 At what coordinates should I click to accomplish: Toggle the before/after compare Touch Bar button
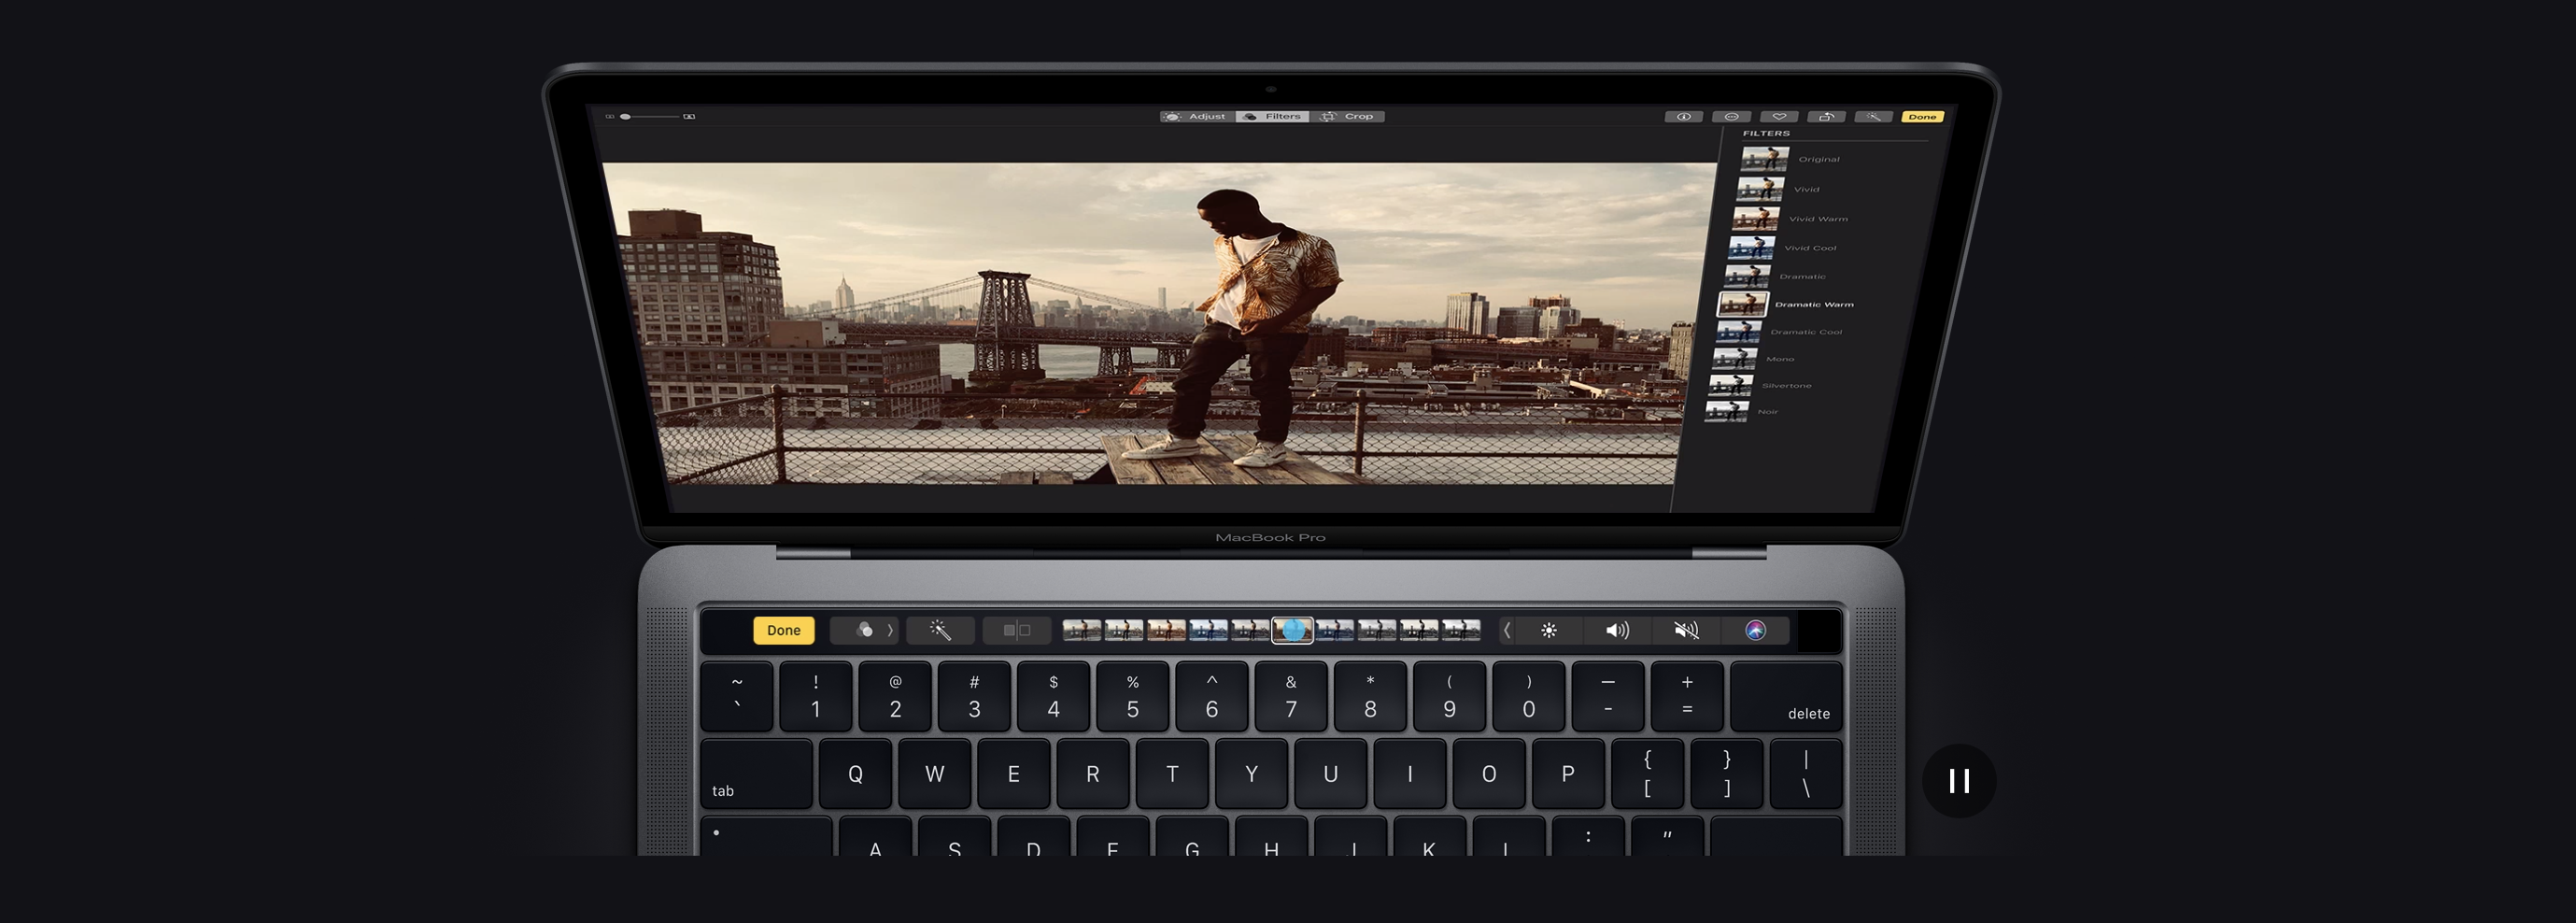click(x=1016, y=630)
